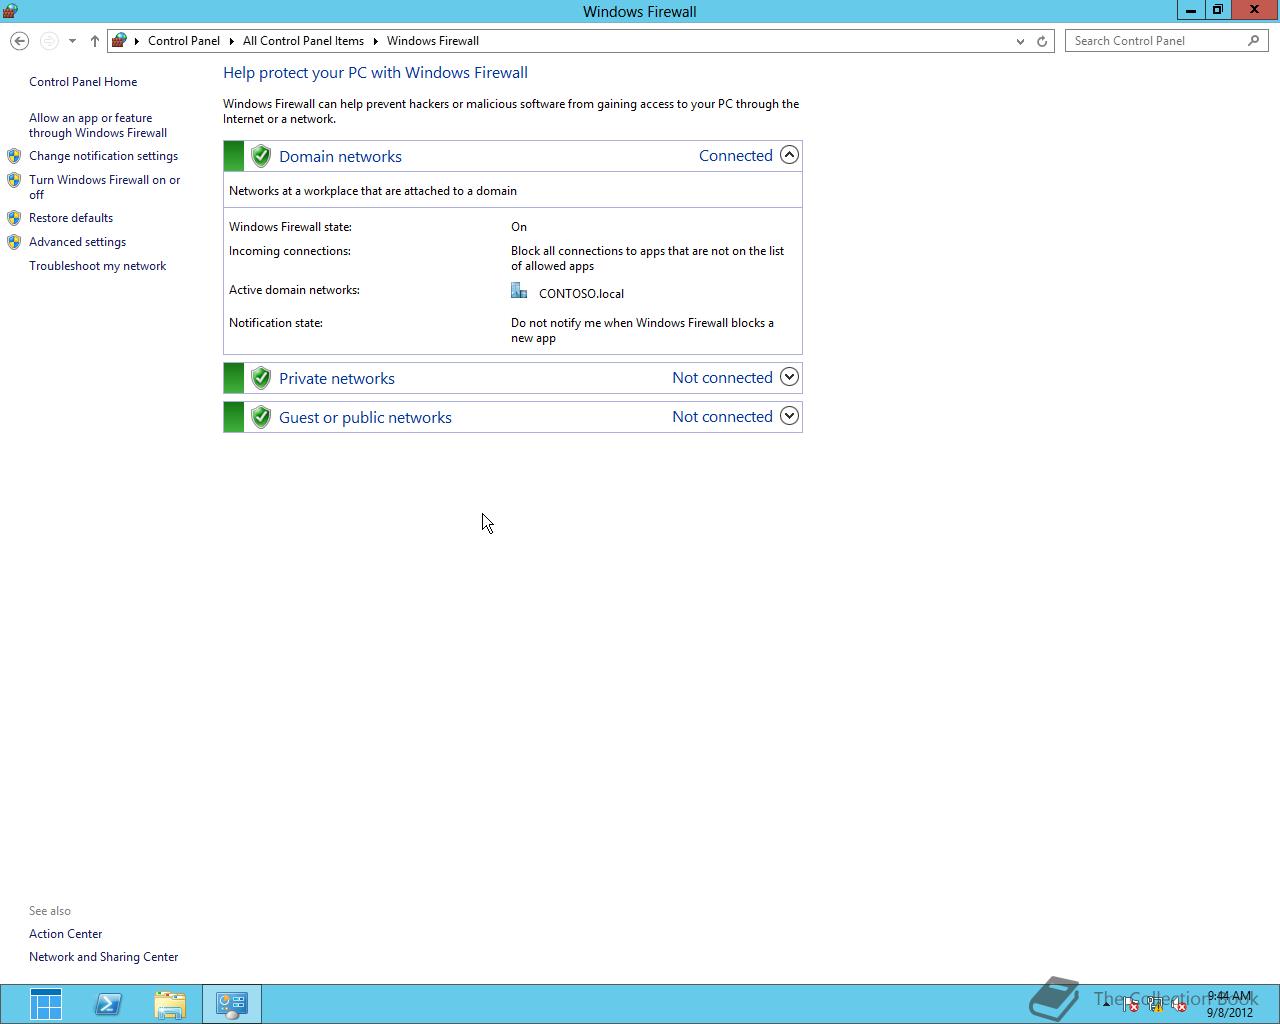Click the CONTOSO.local network name
The height and width of the screenshot is (1024, 1280).
[581, 294]
